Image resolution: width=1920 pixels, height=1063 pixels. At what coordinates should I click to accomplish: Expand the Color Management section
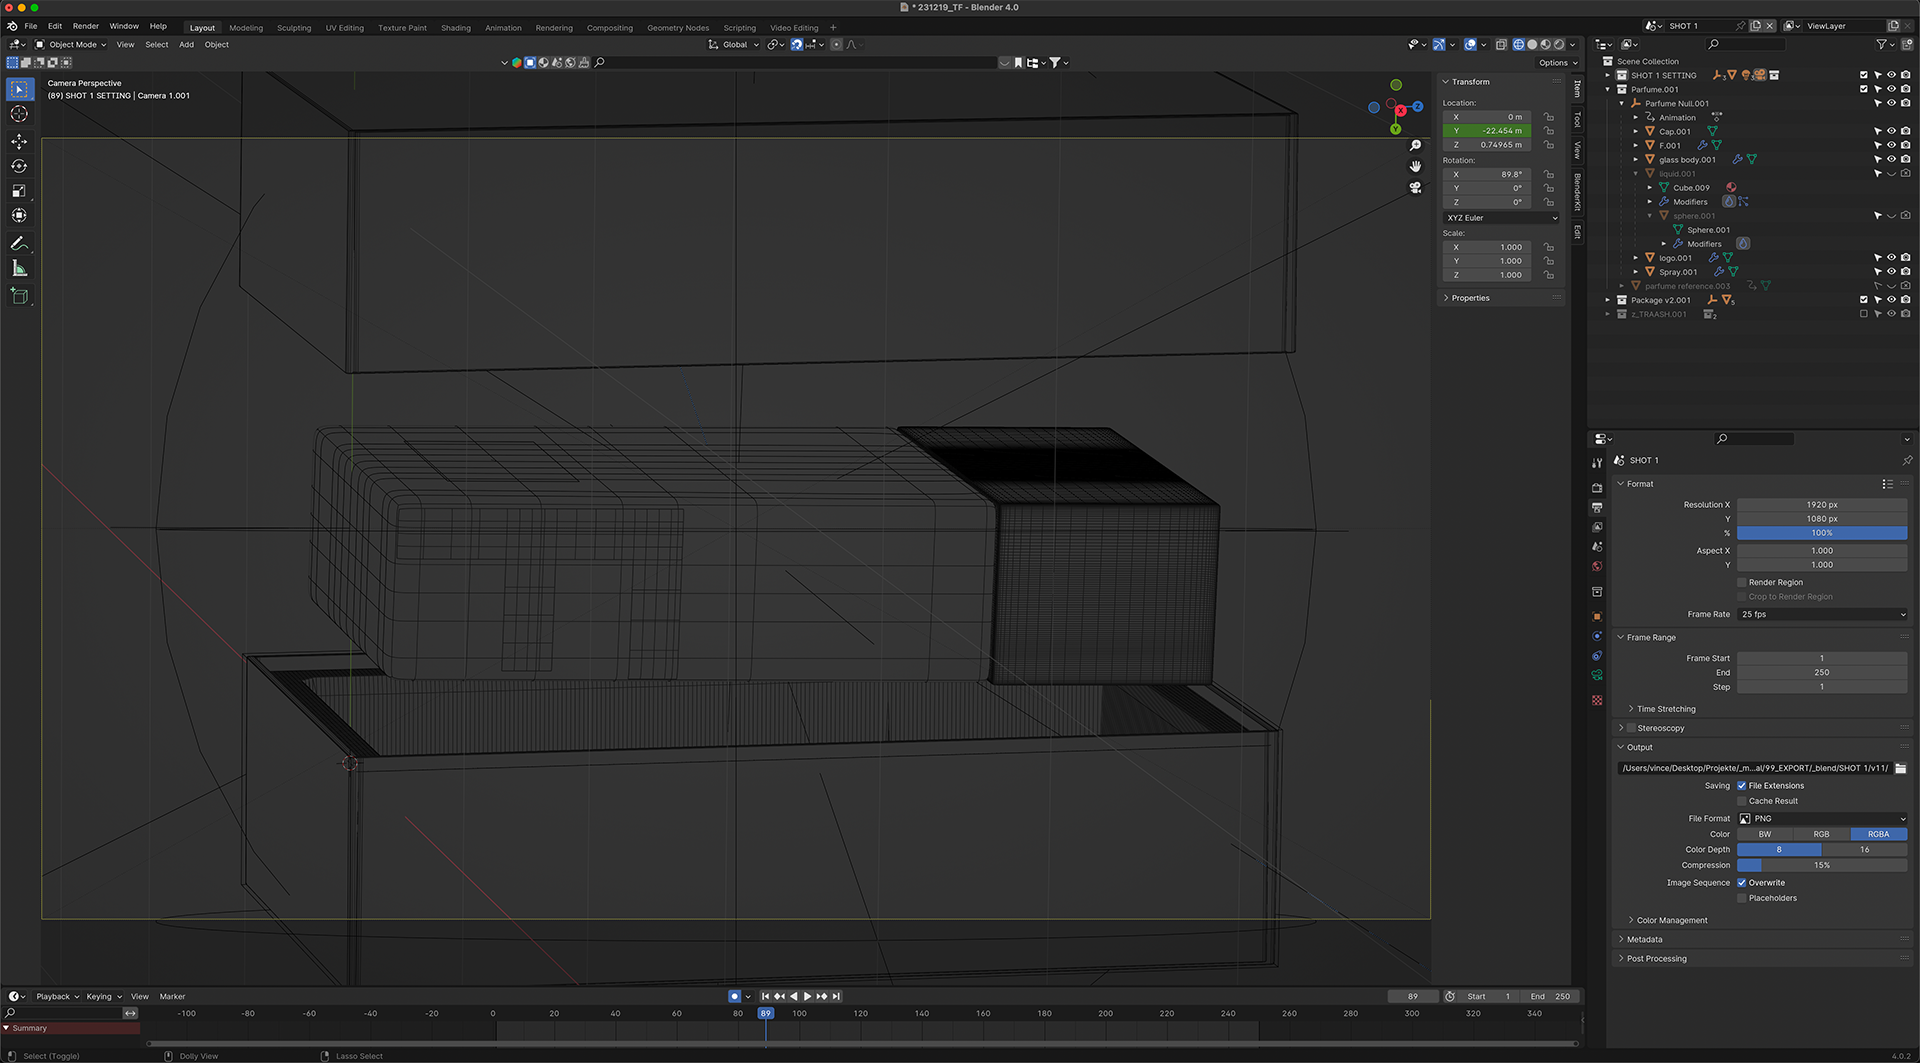[1671, 920]
